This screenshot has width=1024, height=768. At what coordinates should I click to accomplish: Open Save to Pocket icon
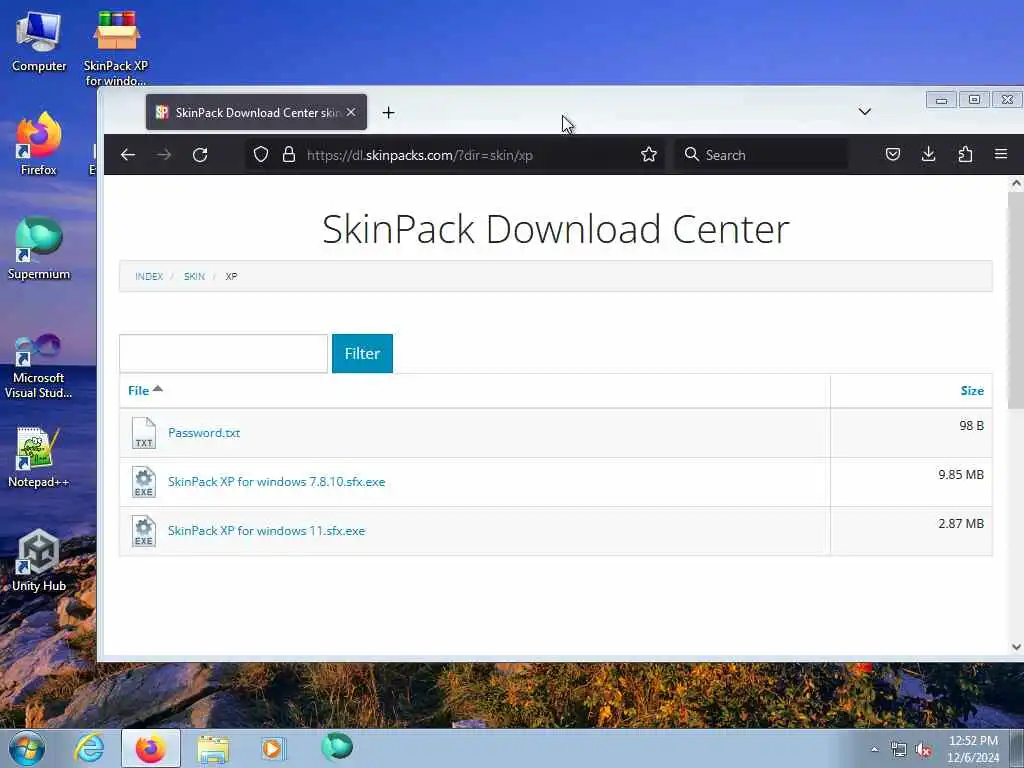click(893, 154)
